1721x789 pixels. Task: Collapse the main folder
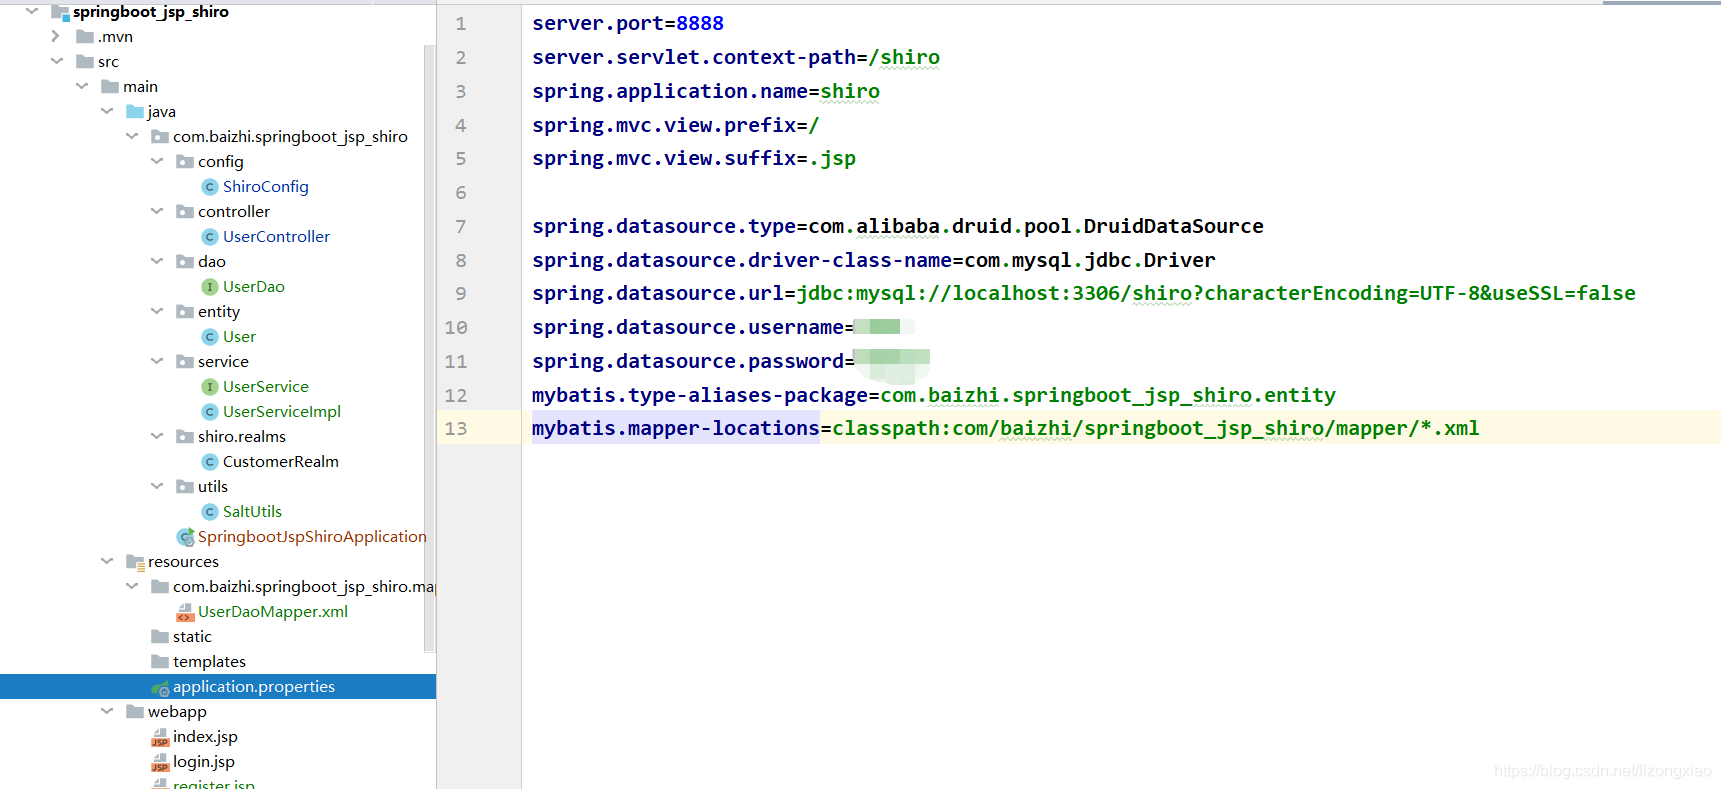click(x=81, y=86)
